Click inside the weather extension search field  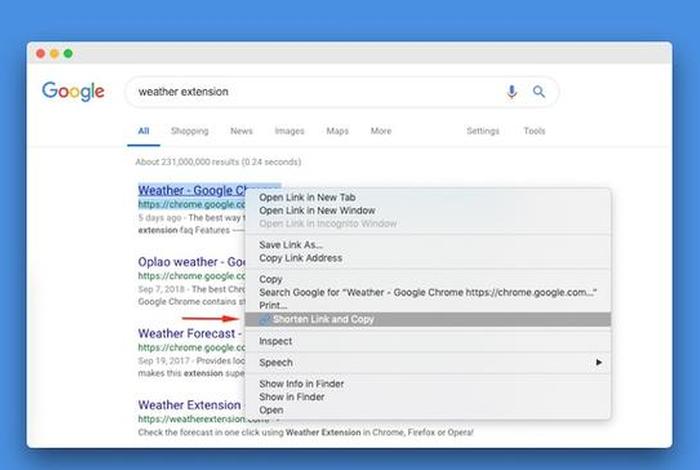pyautogui.click(x=342, y=92)
